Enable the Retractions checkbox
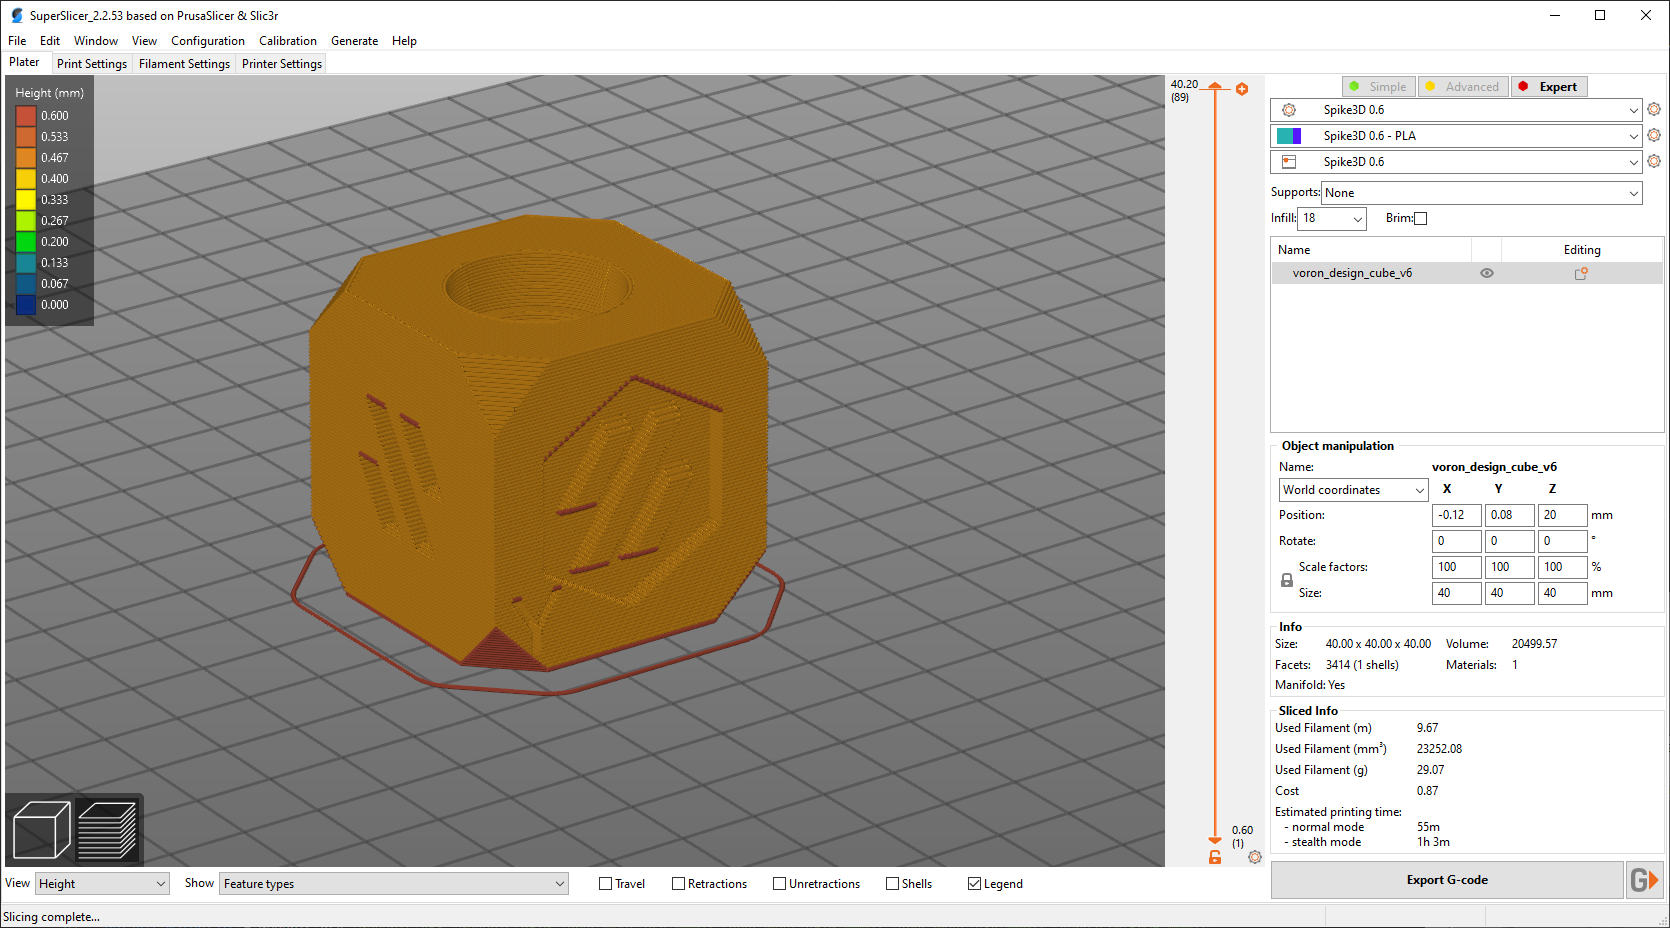 pyautogui.click(x=678, y=884)
